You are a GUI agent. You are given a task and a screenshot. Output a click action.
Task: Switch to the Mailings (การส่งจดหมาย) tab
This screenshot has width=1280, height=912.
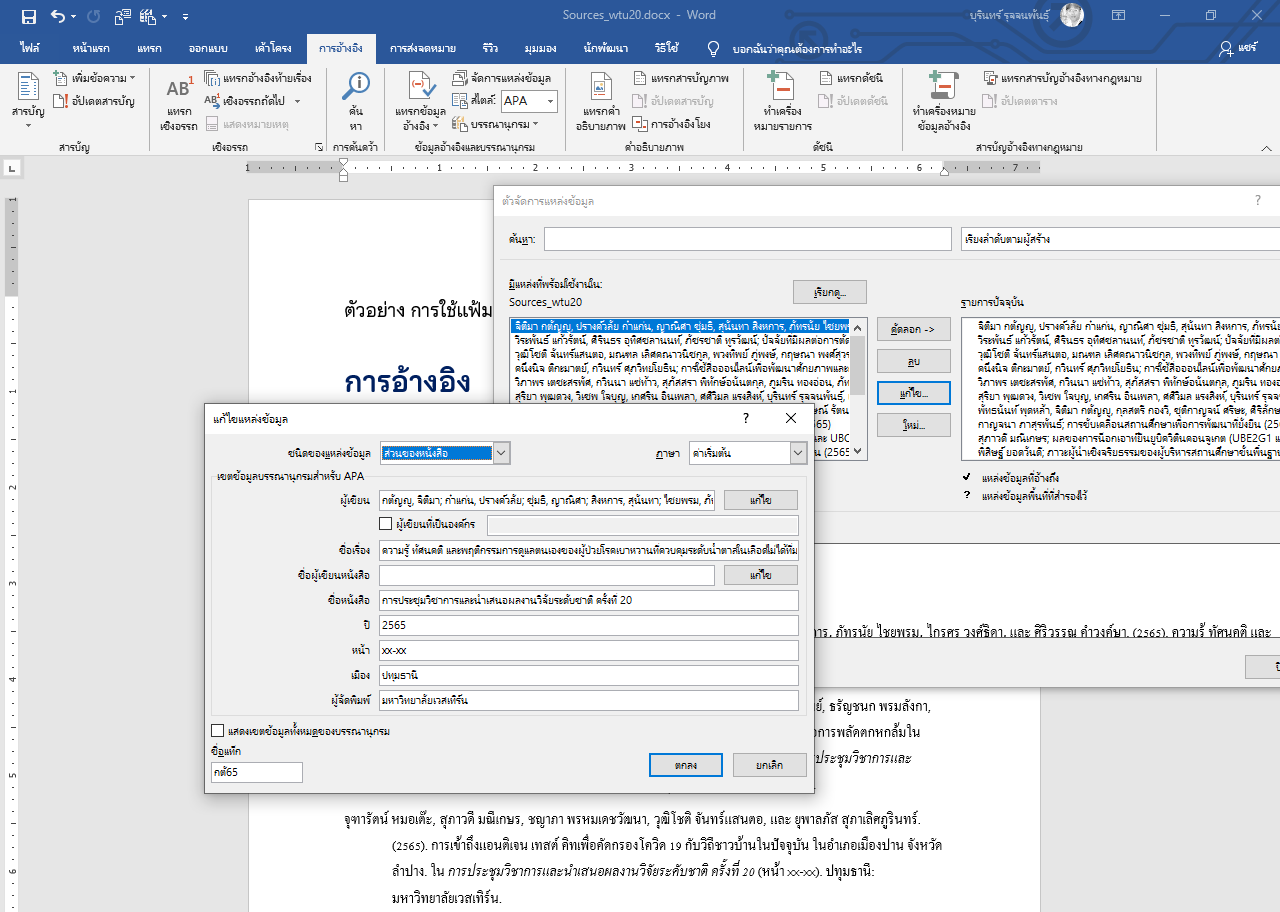point(423,48)
